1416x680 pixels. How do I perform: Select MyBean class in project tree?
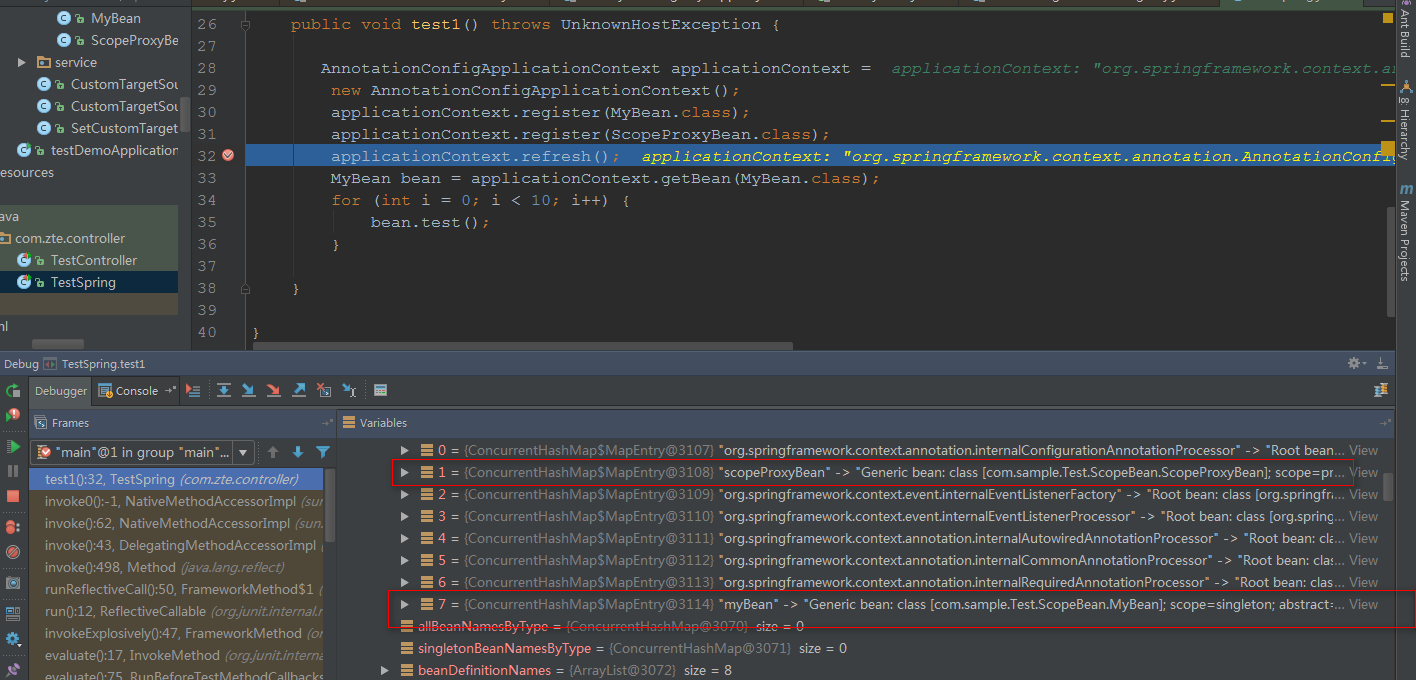(x=115, y=19)
